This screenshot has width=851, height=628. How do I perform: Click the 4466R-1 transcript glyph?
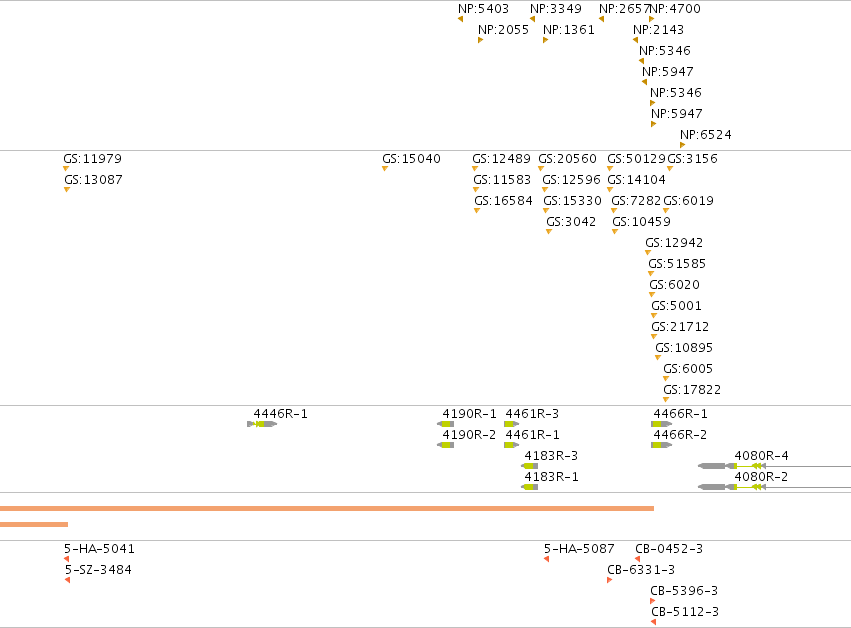662,424
